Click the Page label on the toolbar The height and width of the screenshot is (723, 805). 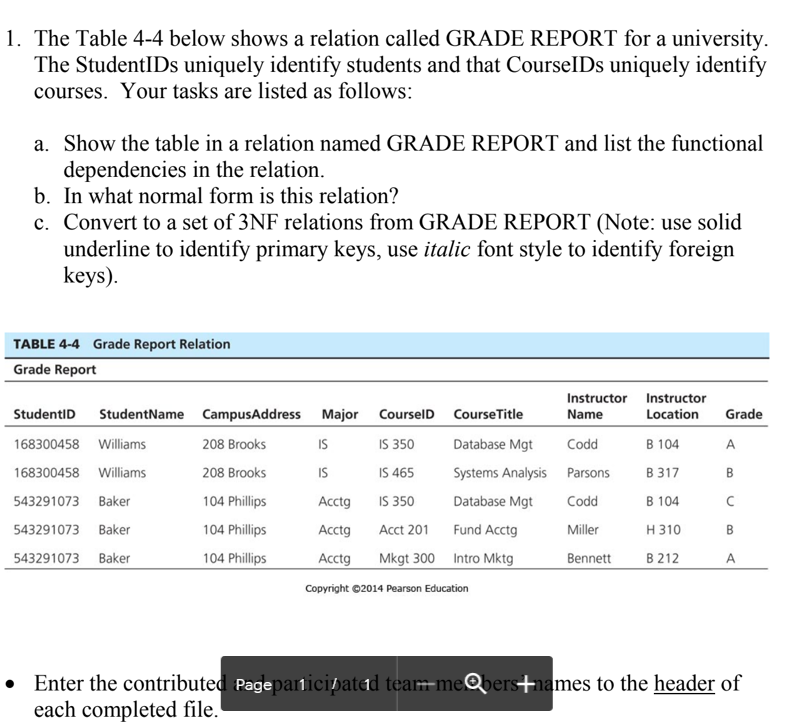(254, 684)
